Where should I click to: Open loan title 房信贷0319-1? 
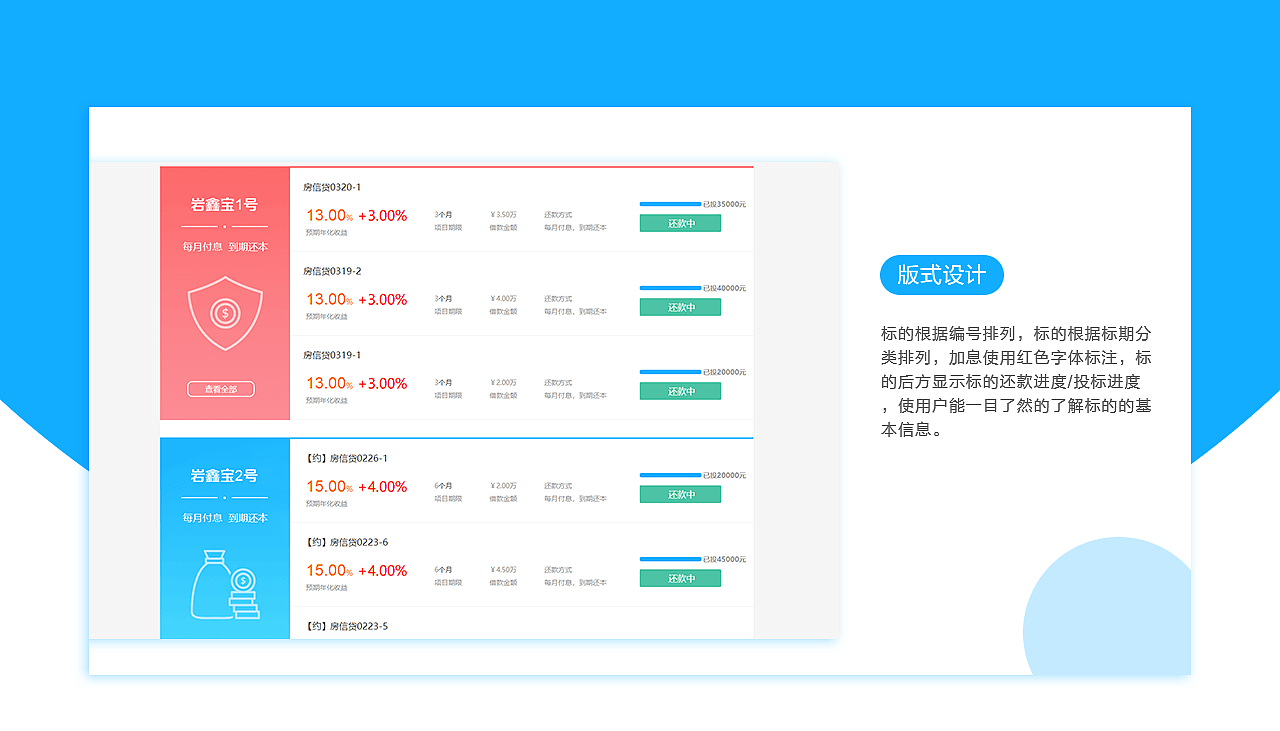click(x=332, y=355)
